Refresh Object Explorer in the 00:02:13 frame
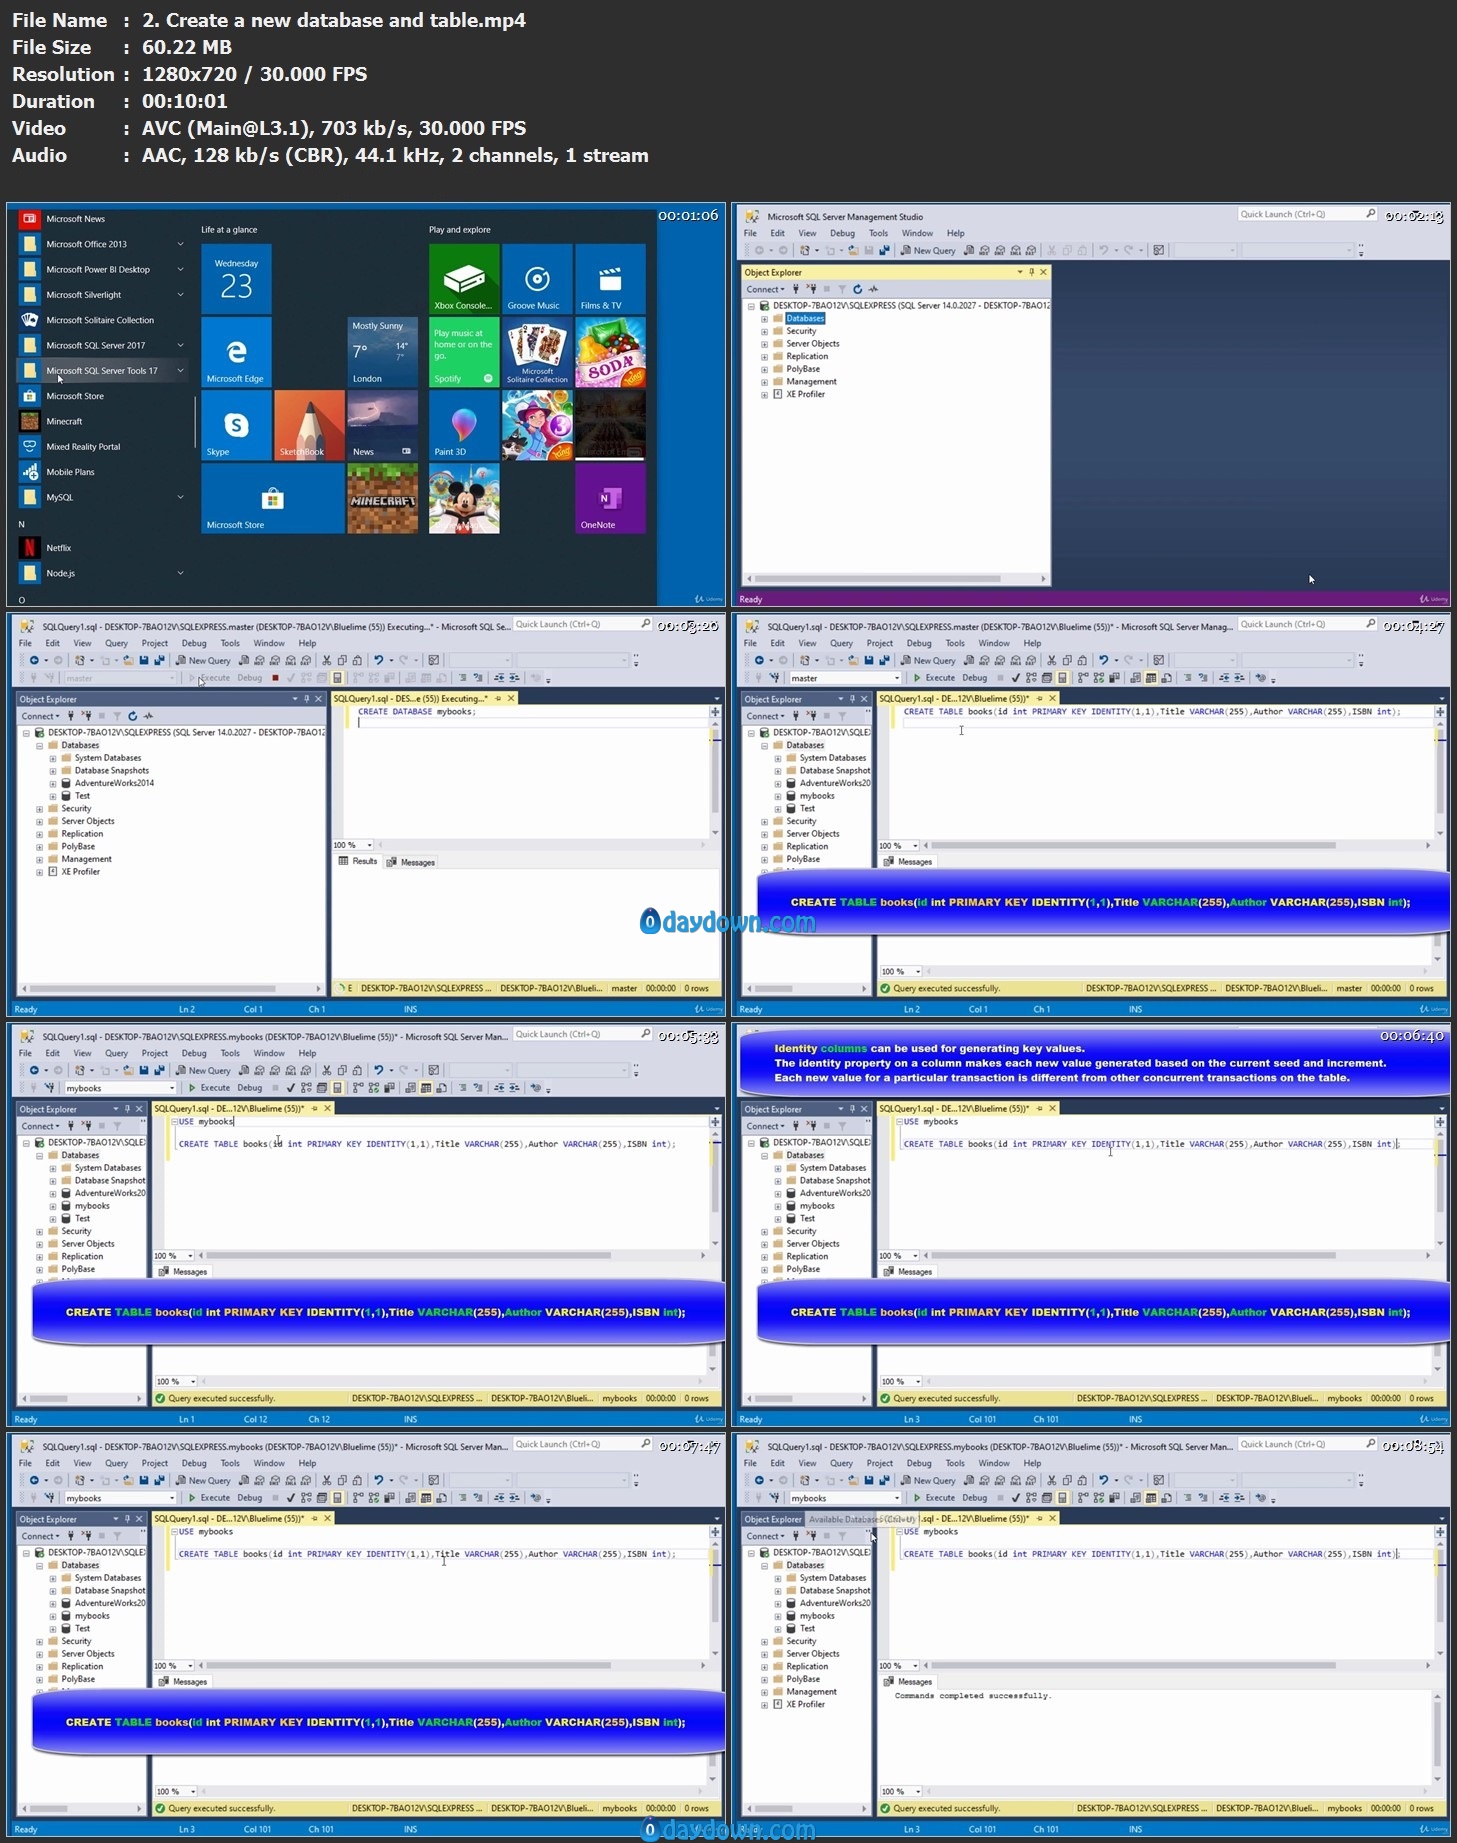The image size is (1457, 1843). (857, 289)
